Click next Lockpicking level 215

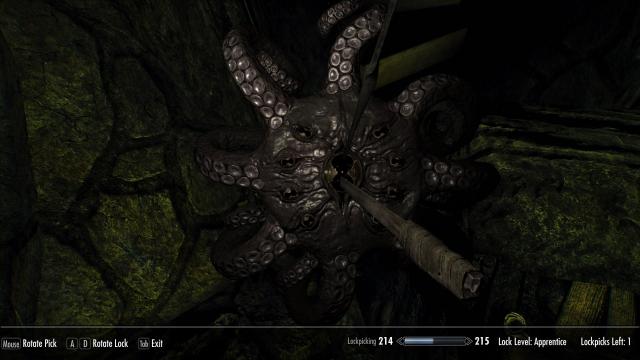[x=482, y=341]
